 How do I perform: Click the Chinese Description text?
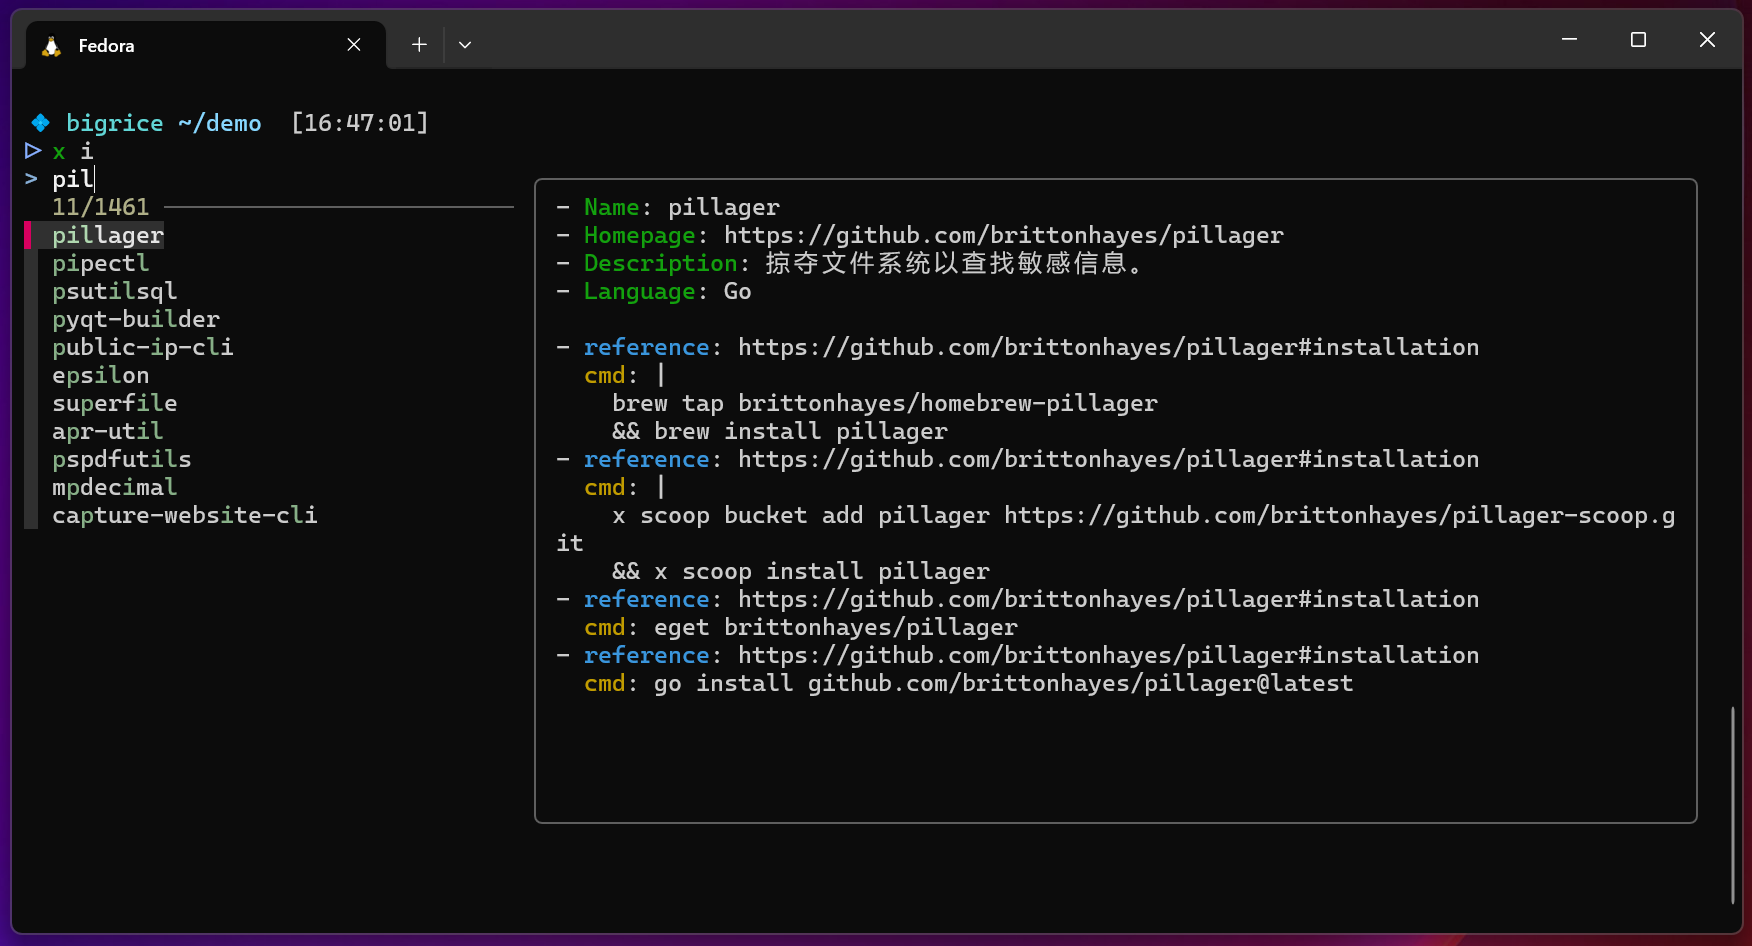(x=955, y=264)
